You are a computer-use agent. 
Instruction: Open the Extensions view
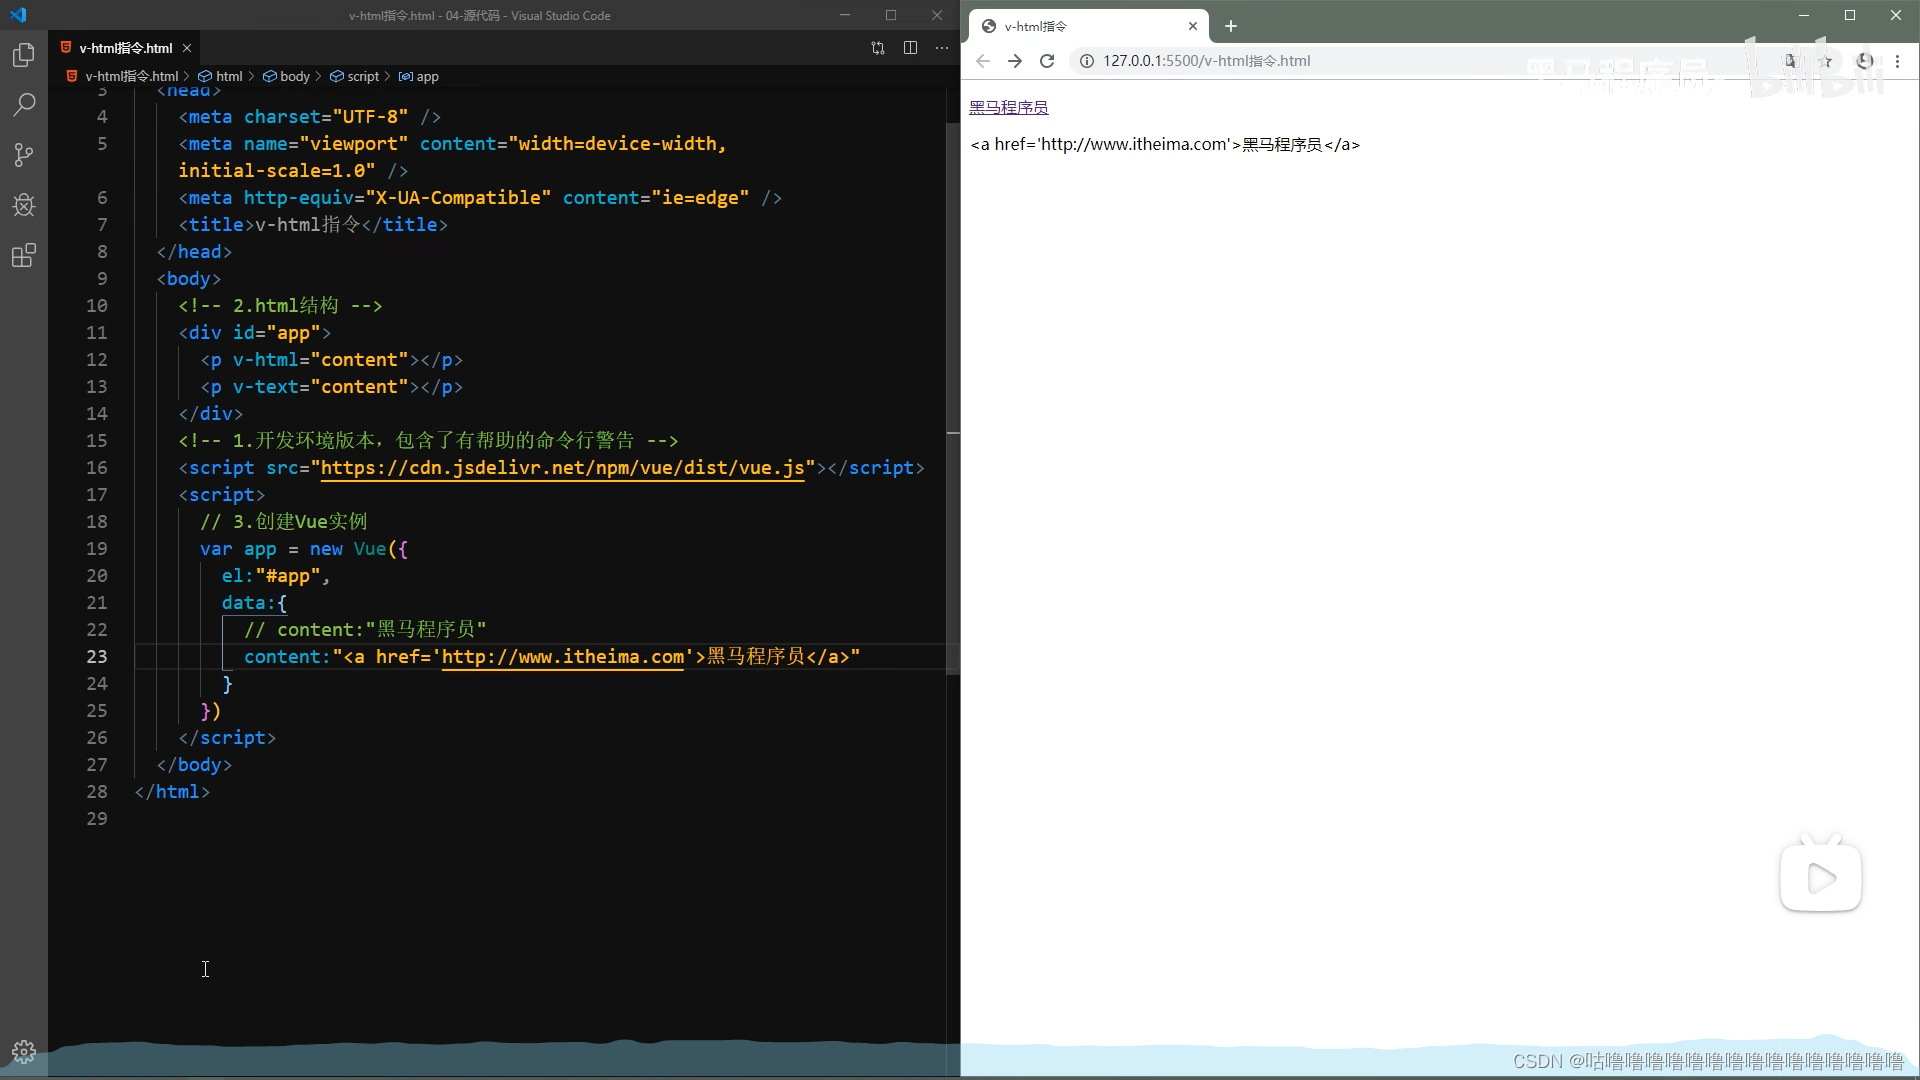pos(23,255)
